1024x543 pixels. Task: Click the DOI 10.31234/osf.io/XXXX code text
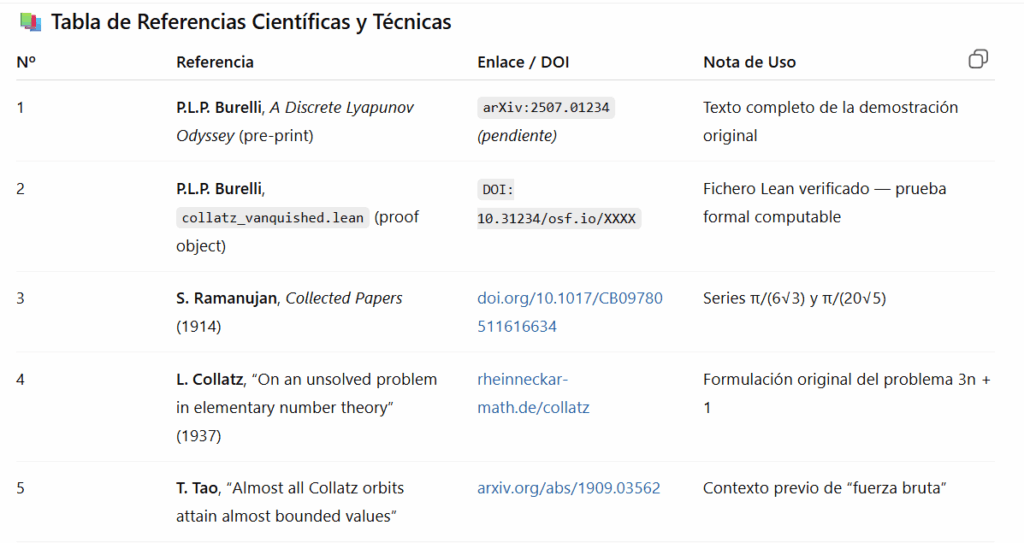558,204
